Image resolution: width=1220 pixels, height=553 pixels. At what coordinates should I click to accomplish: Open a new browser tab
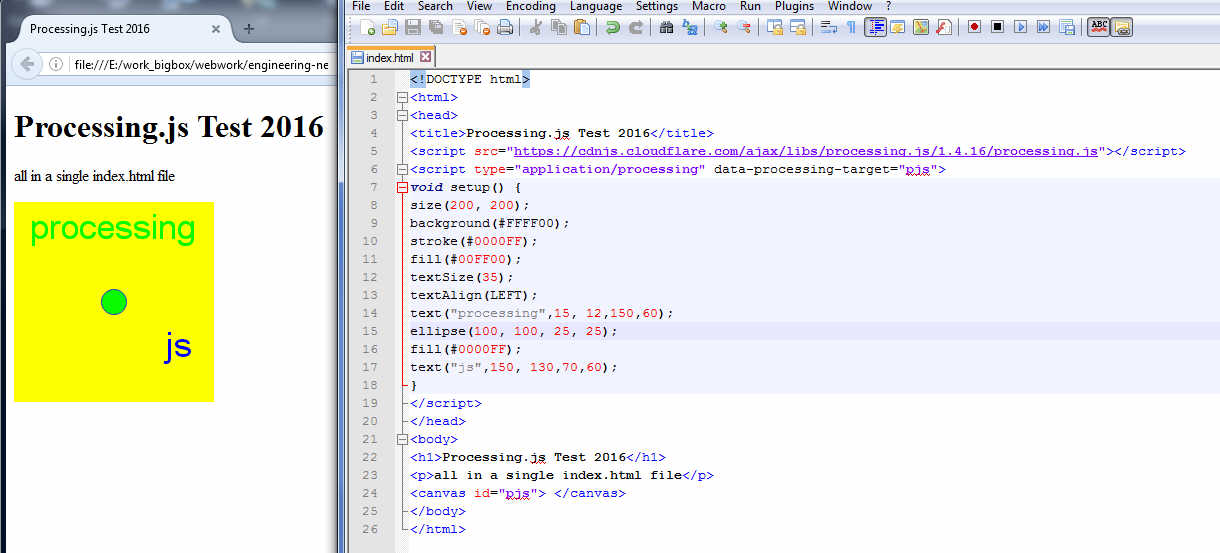pos(249,29)
